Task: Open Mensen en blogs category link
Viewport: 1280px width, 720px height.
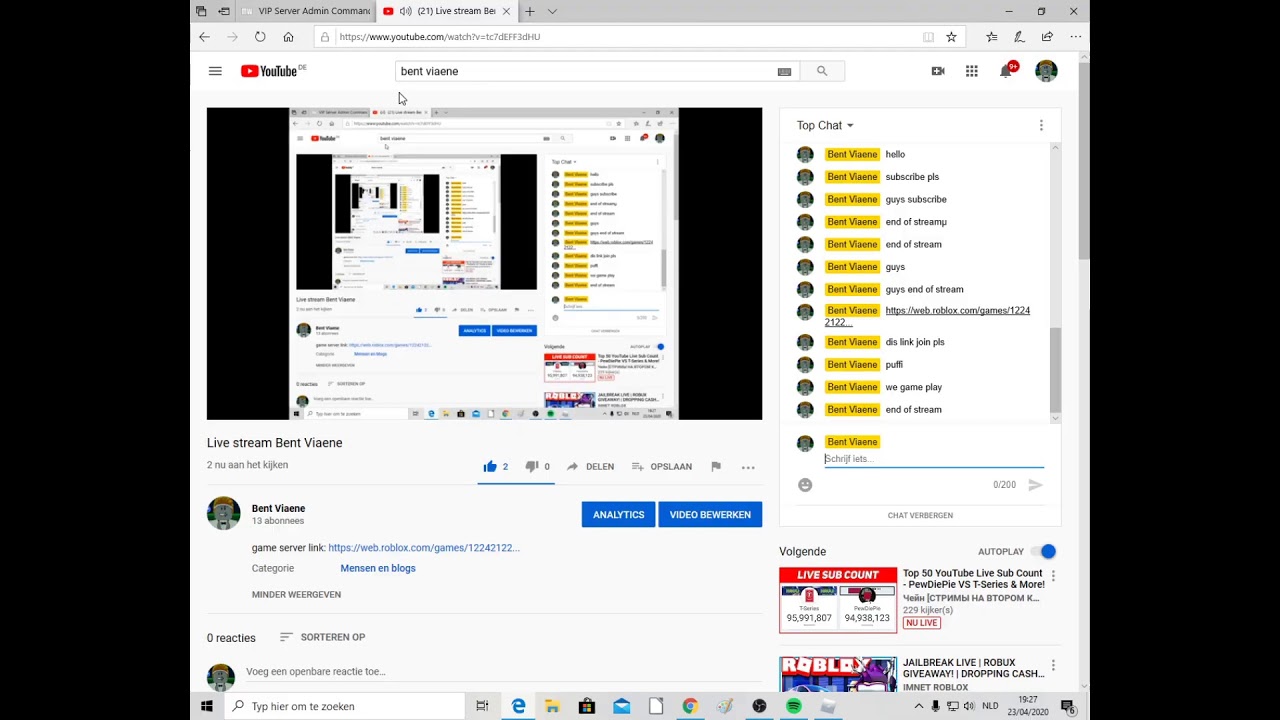Action: 378,568
